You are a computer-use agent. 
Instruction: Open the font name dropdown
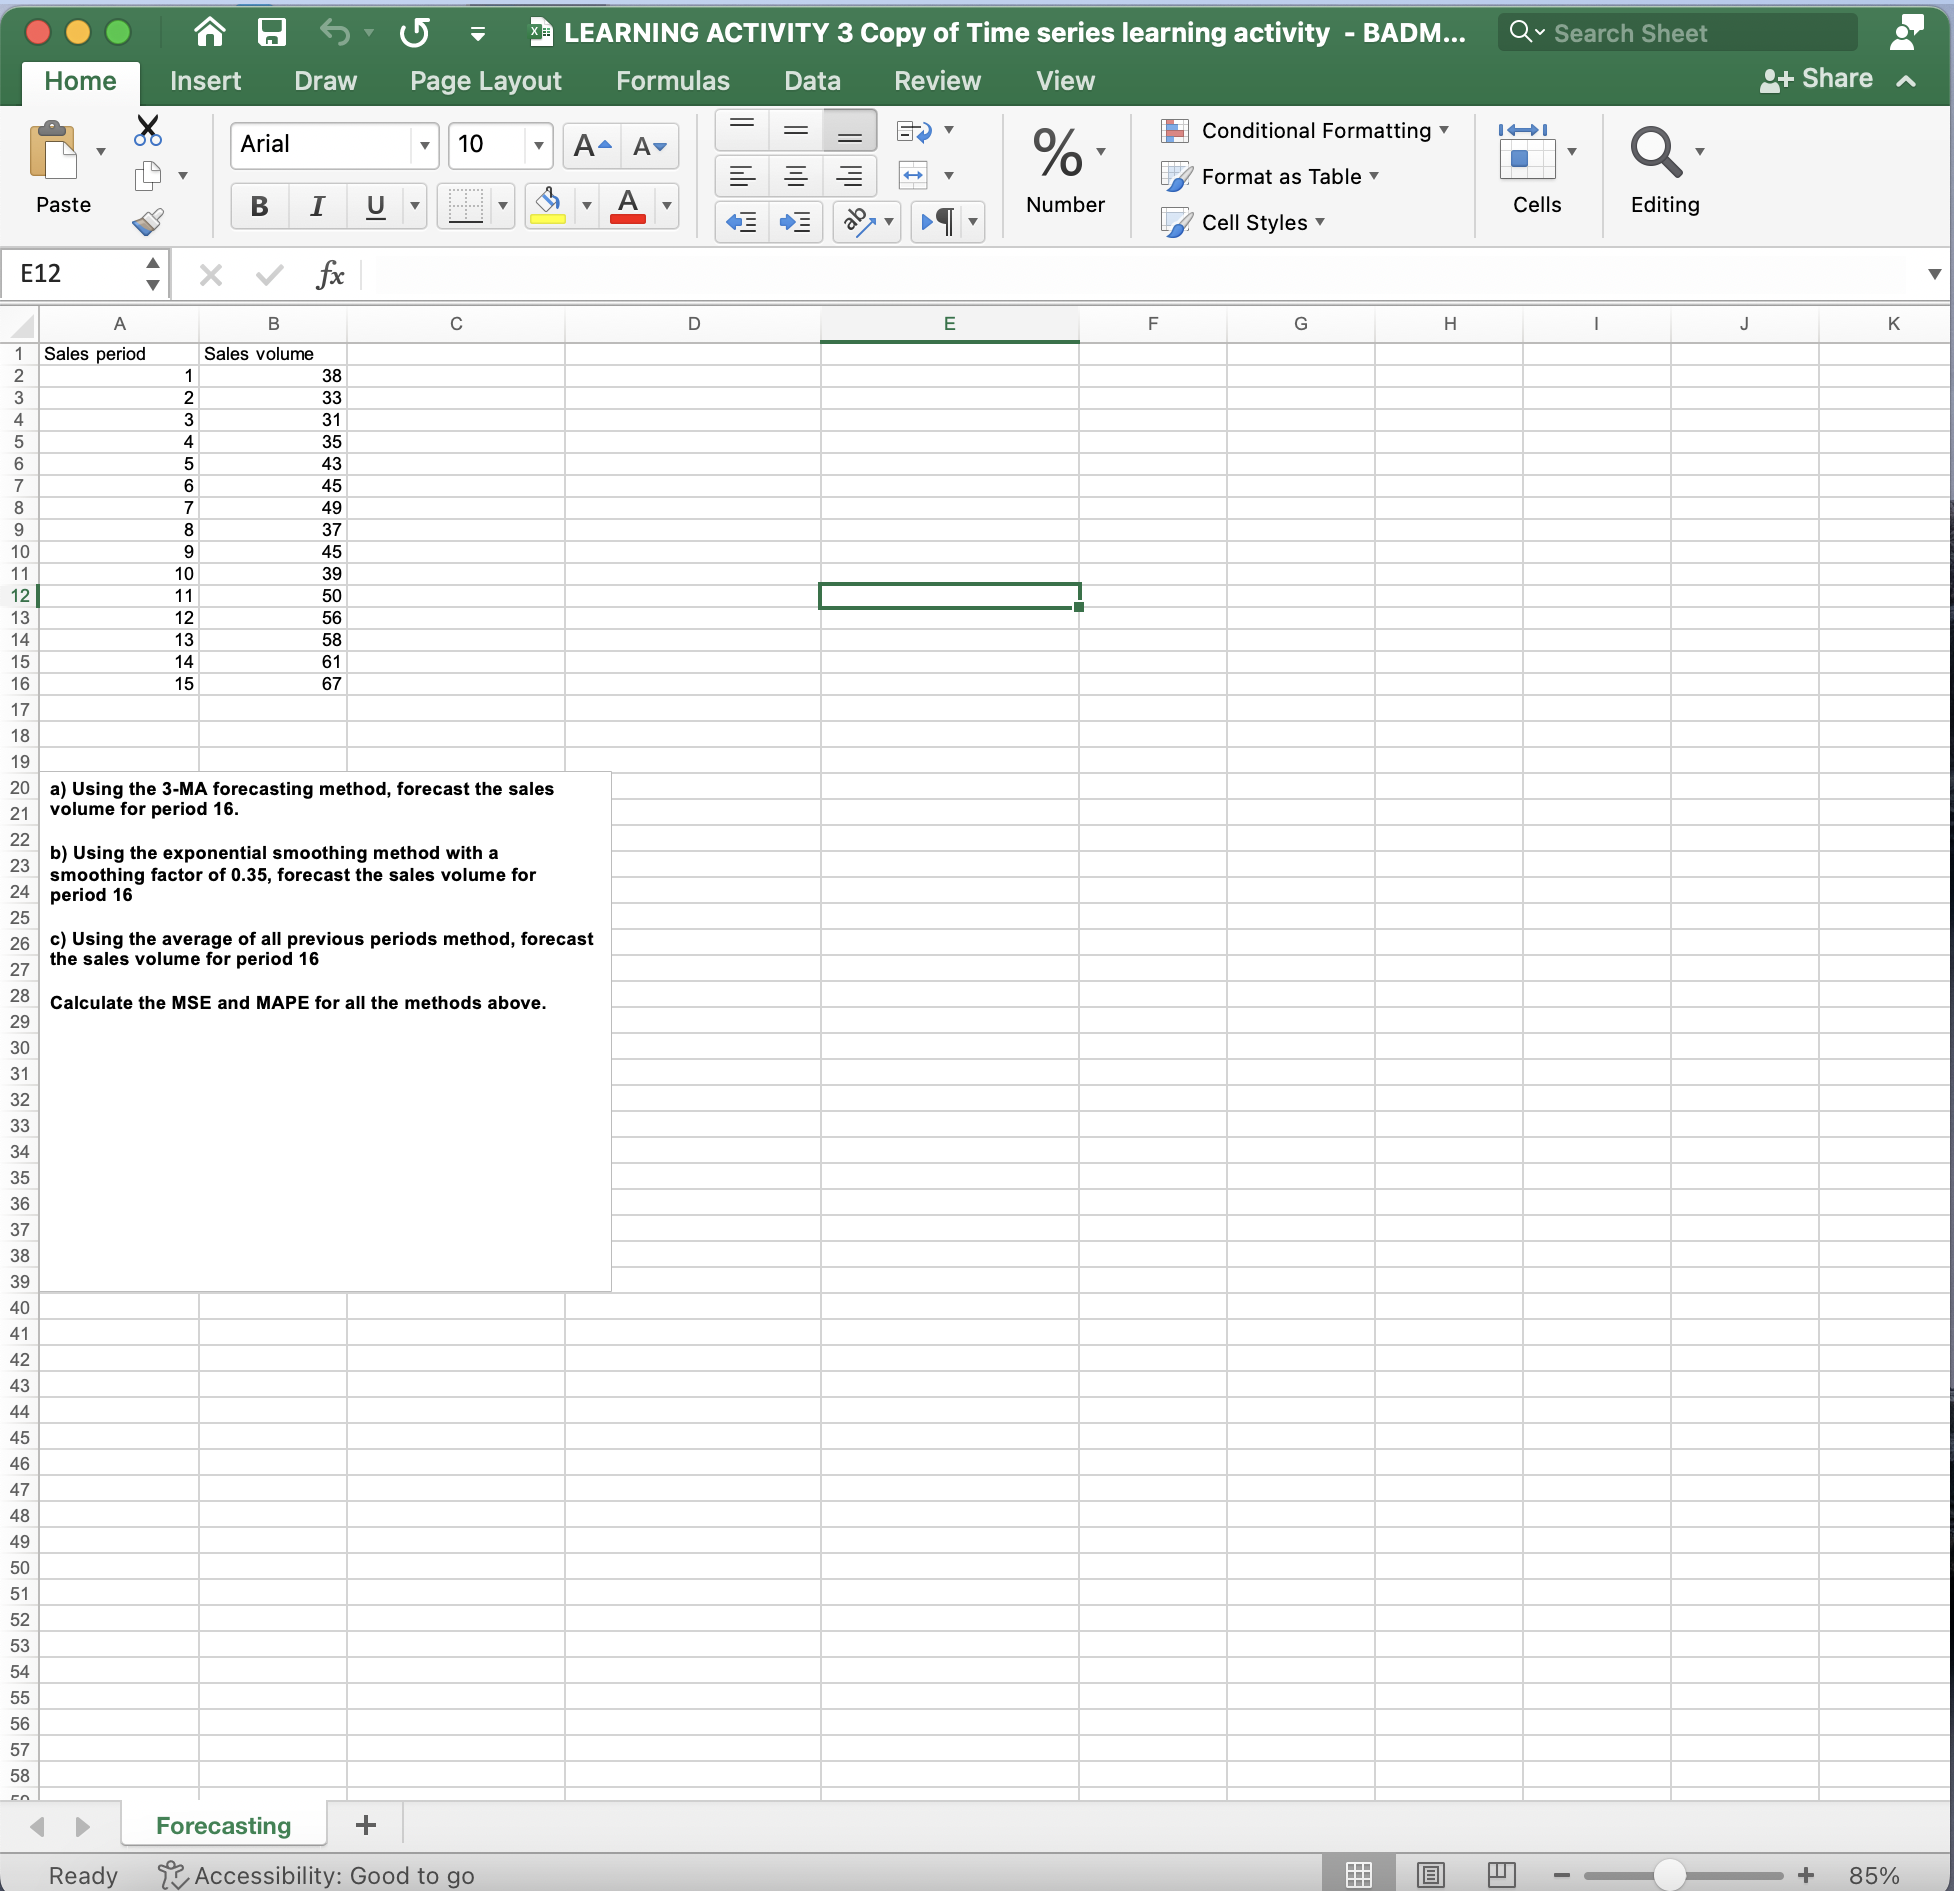424,146
